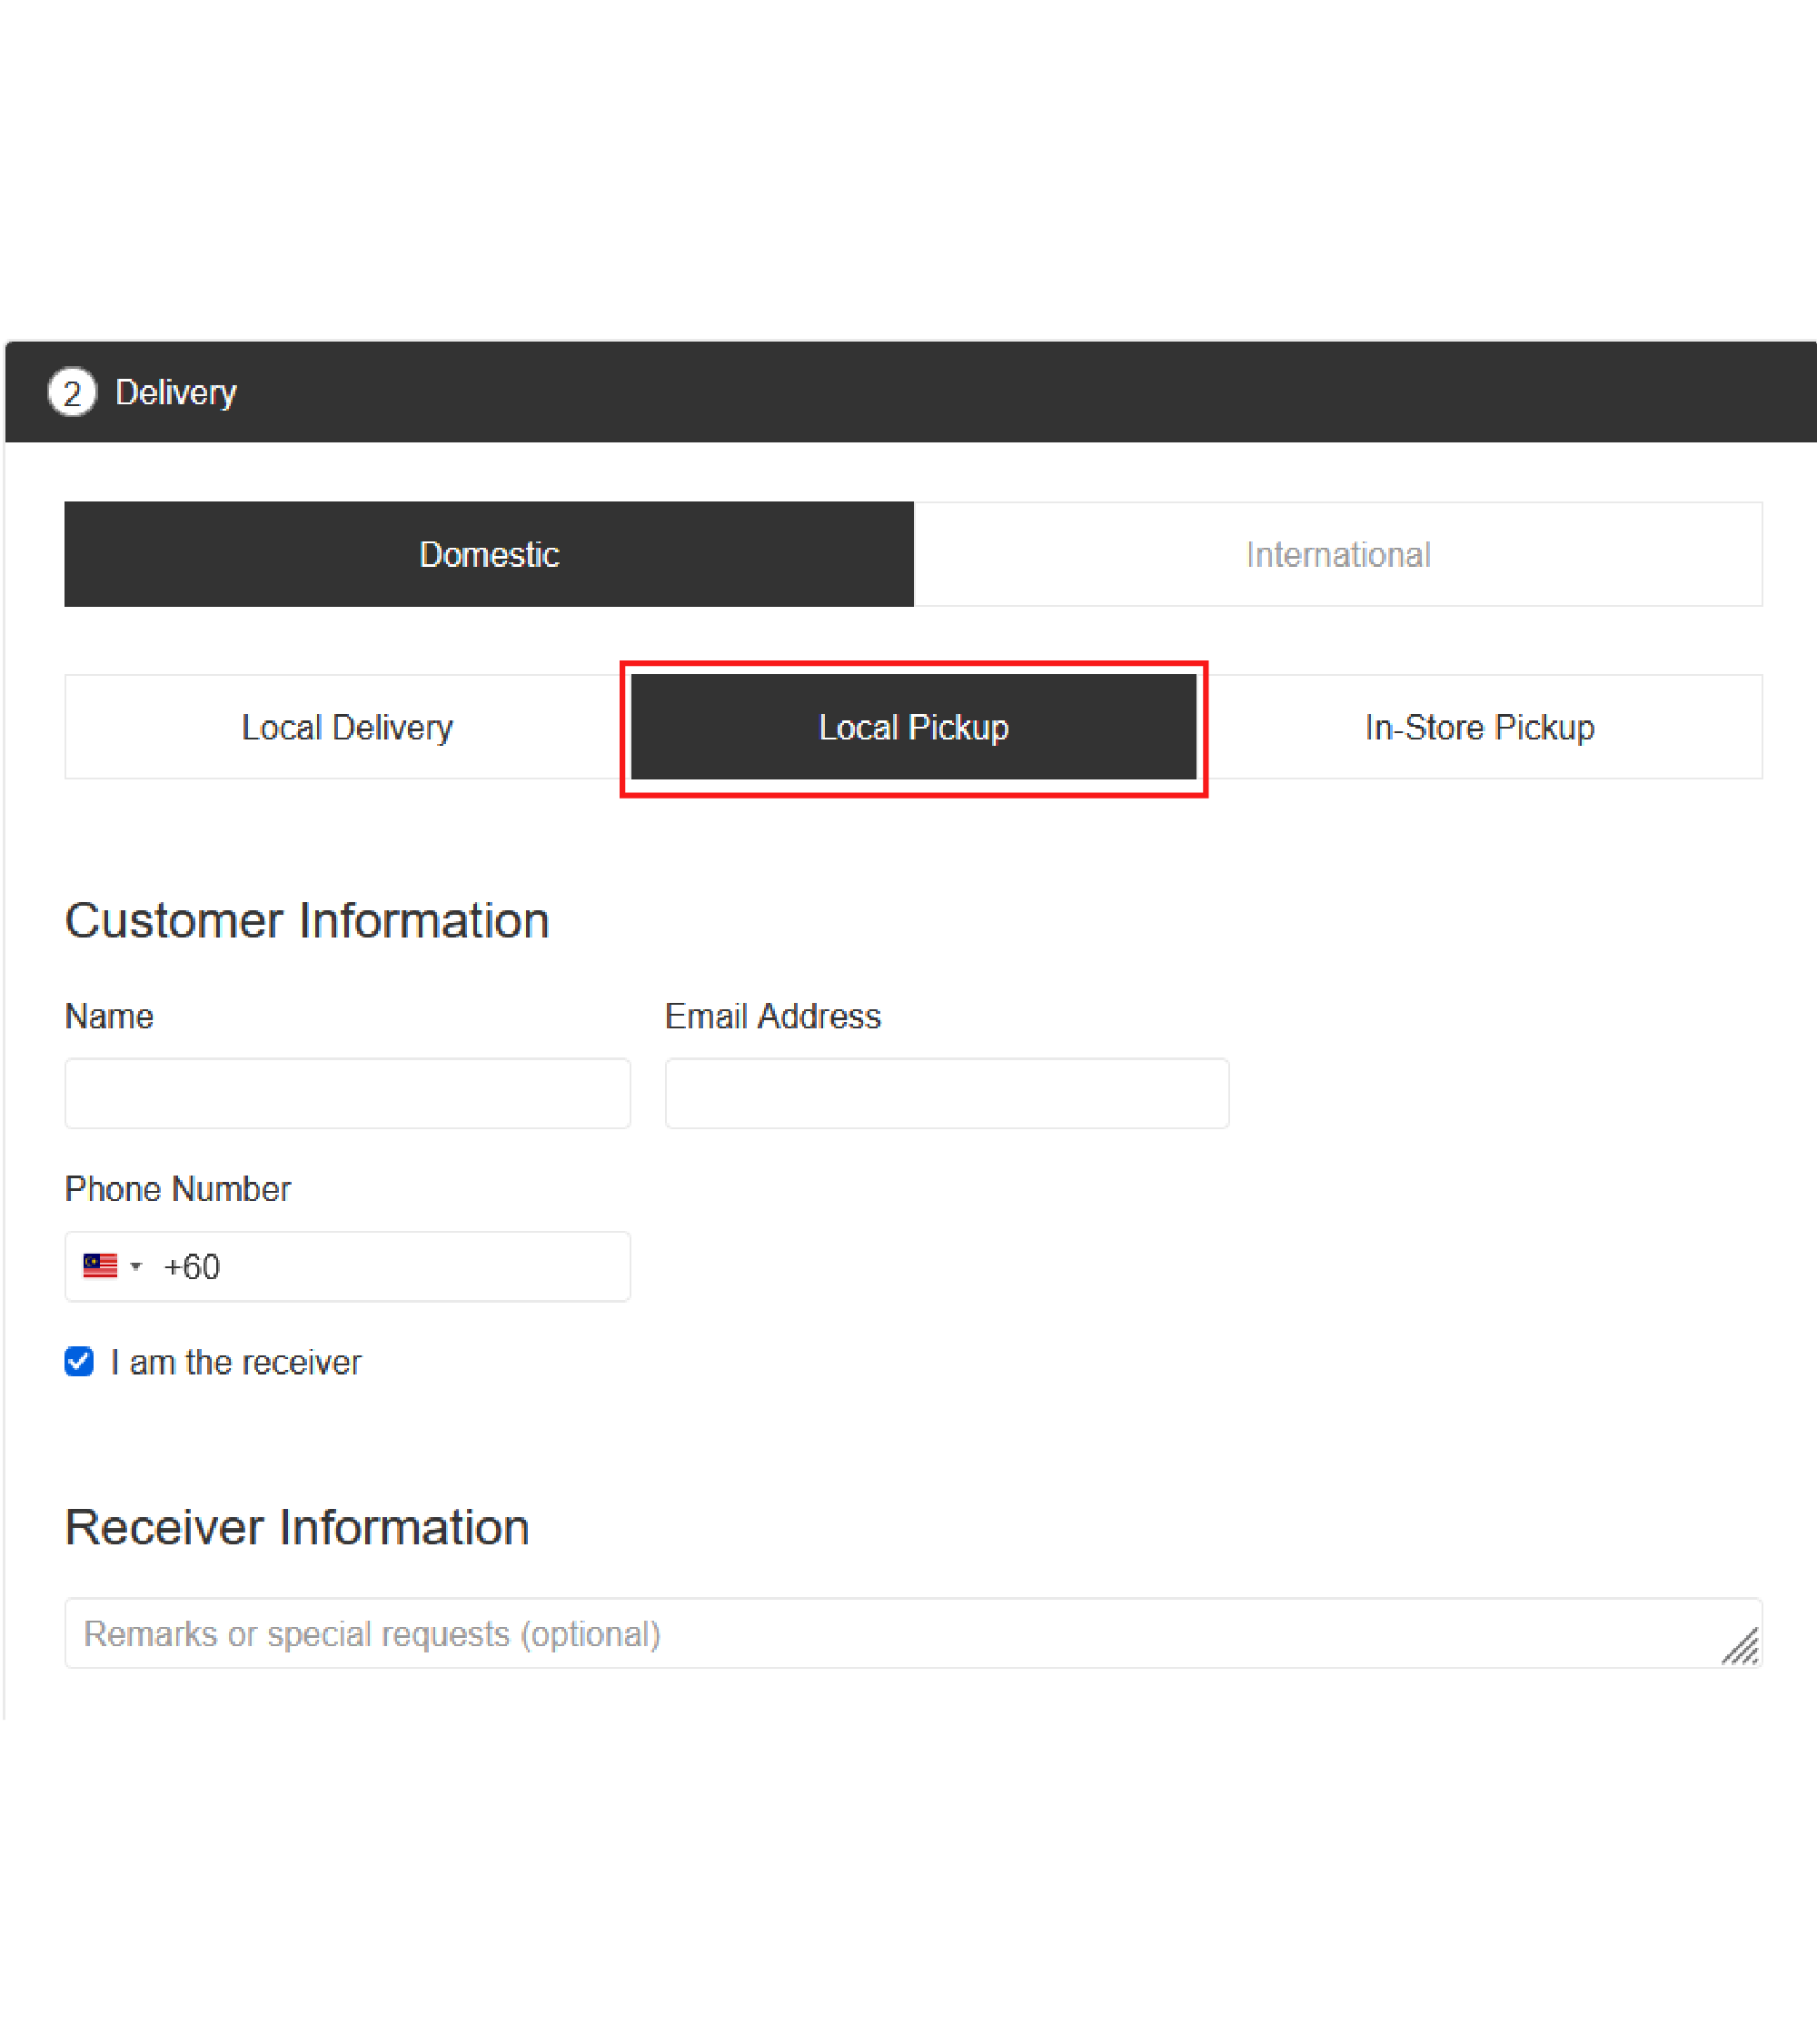Switch to the International tab
Image resolution: width=1817 pixels, height=2044 pixels.
point(1338,554)
